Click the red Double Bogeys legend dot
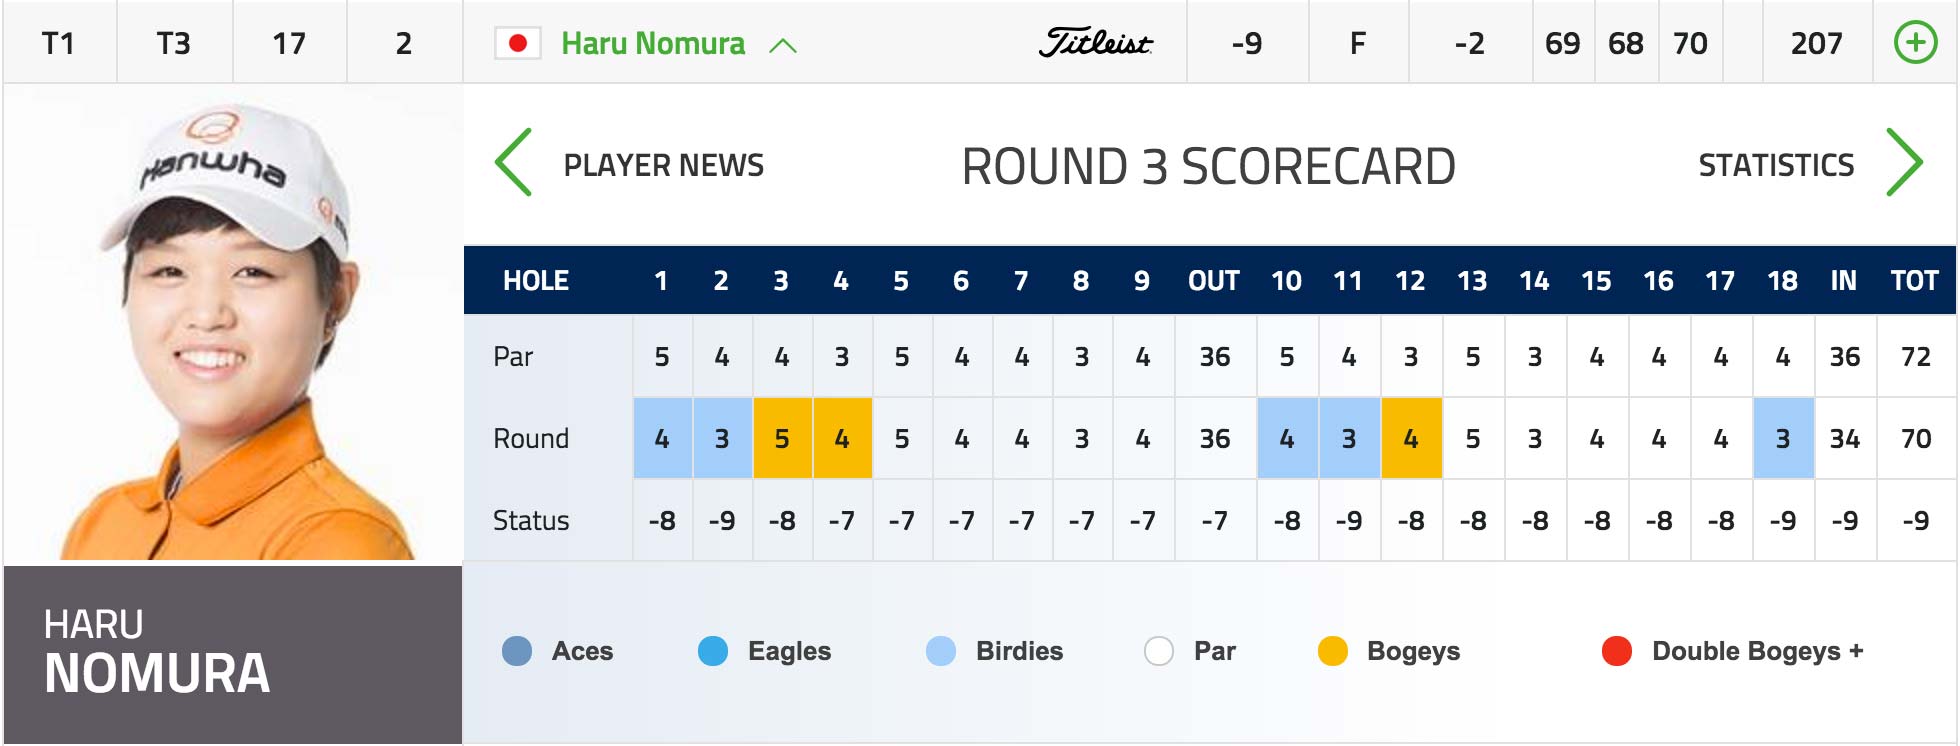This screenshot has width=1960, height=746. [x=1617, y=651]
